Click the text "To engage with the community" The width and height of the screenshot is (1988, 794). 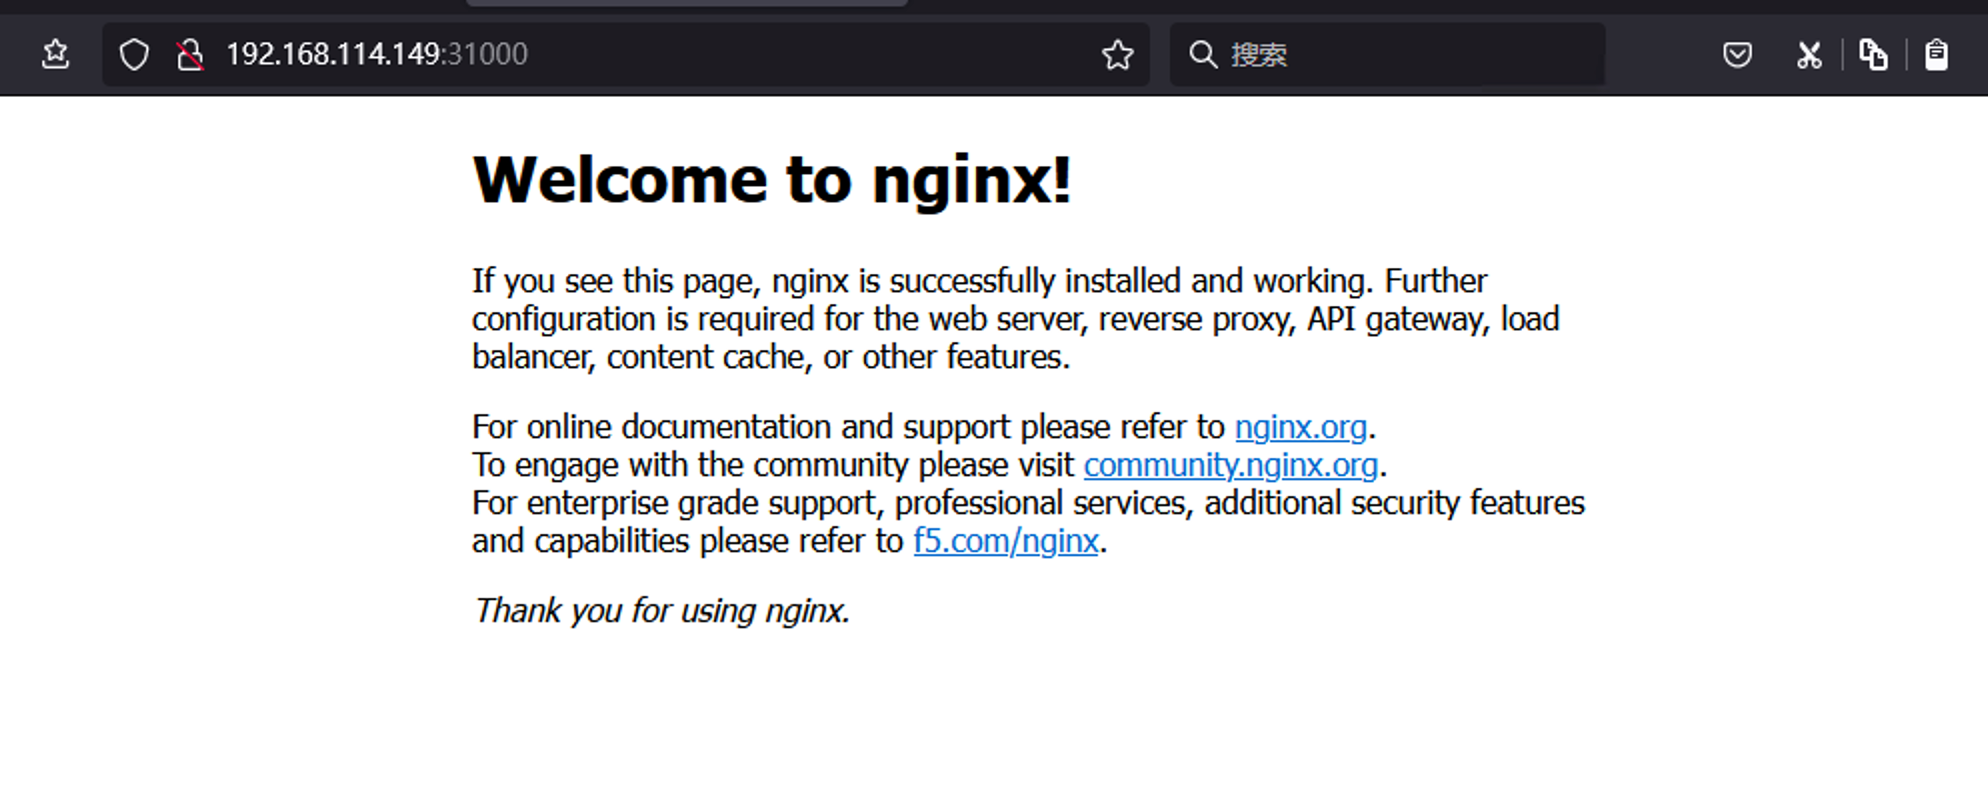click(690, 465)
